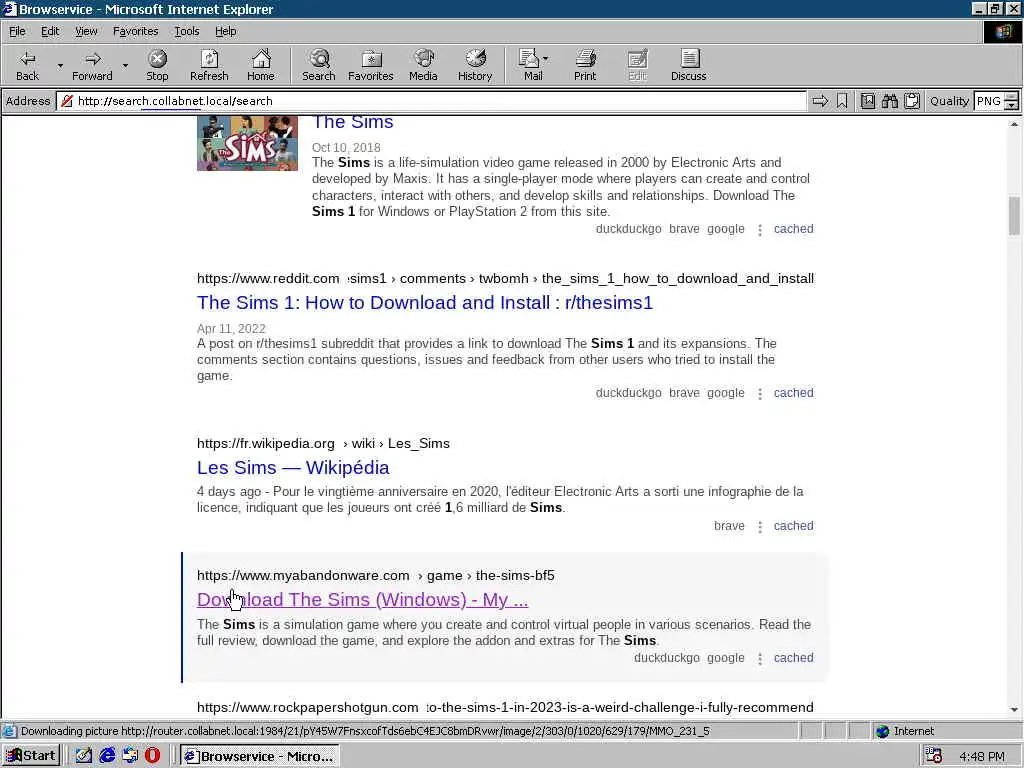The width and height of the screenshot is (1024, 768).
Task: Click the bookmark ribbon icon by address bar
Action: click(x=842, y=101)
